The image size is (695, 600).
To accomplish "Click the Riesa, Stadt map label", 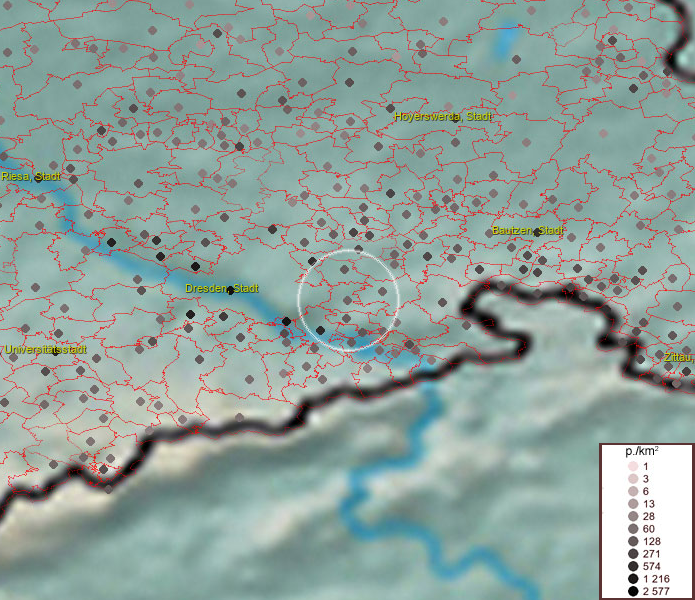I will coord(31,176).
